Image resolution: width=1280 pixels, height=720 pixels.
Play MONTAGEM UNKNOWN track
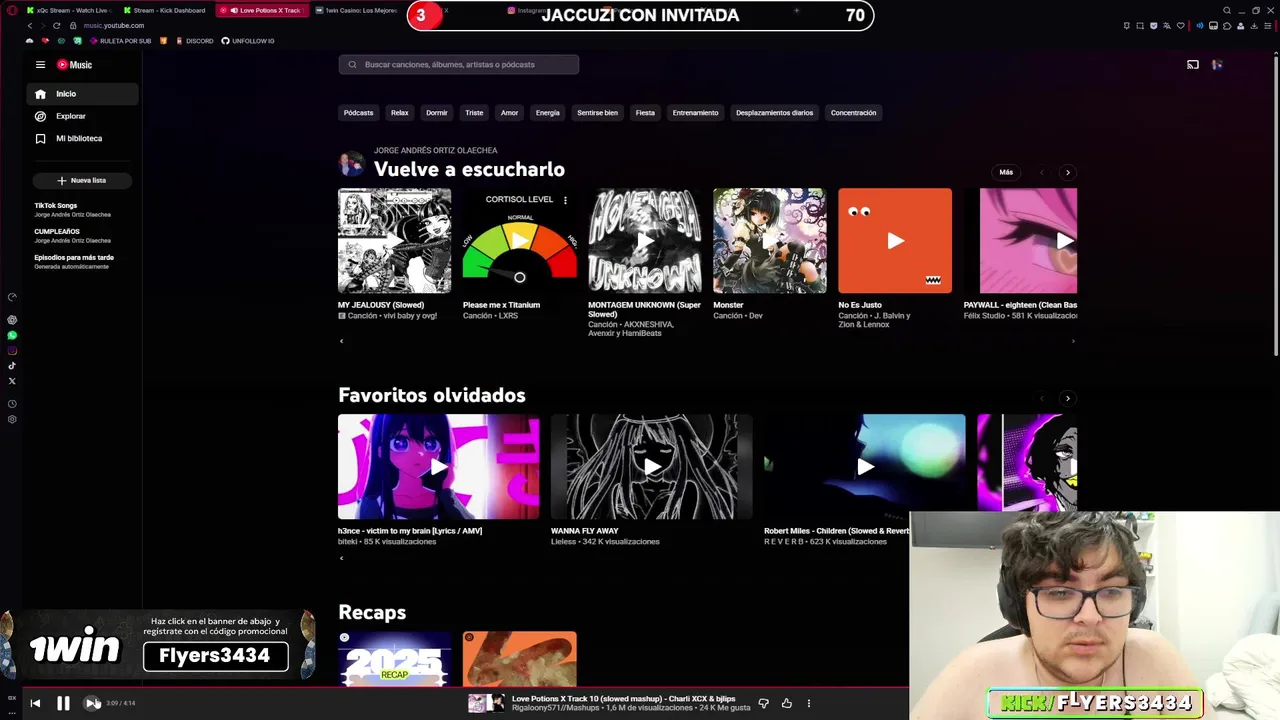tap(645, 241)
